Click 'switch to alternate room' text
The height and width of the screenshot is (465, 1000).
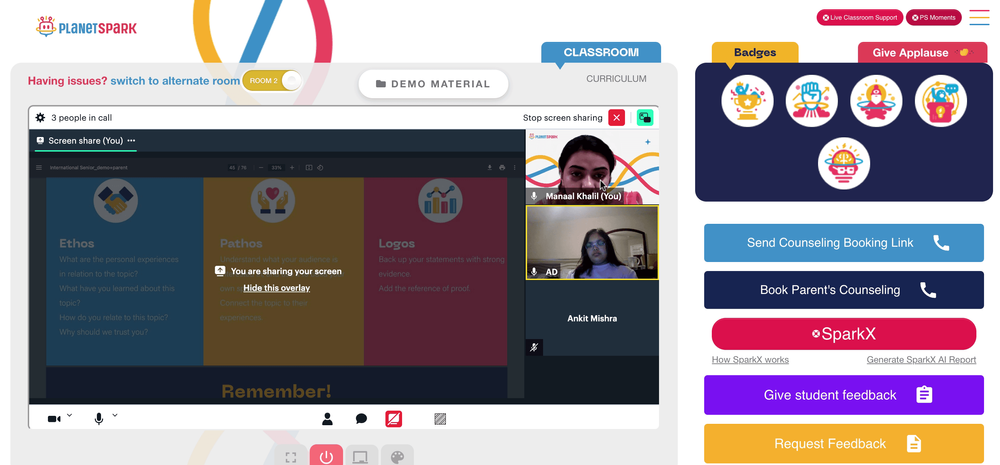[175, 81]
